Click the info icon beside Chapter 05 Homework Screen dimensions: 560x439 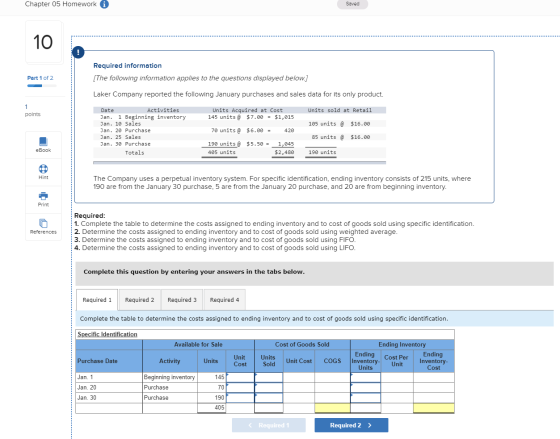tap(104, 4)
